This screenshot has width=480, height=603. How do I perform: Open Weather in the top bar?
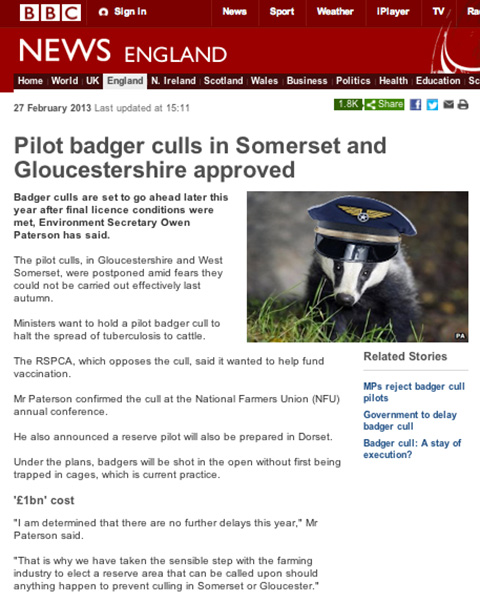[x=335, y=12]
